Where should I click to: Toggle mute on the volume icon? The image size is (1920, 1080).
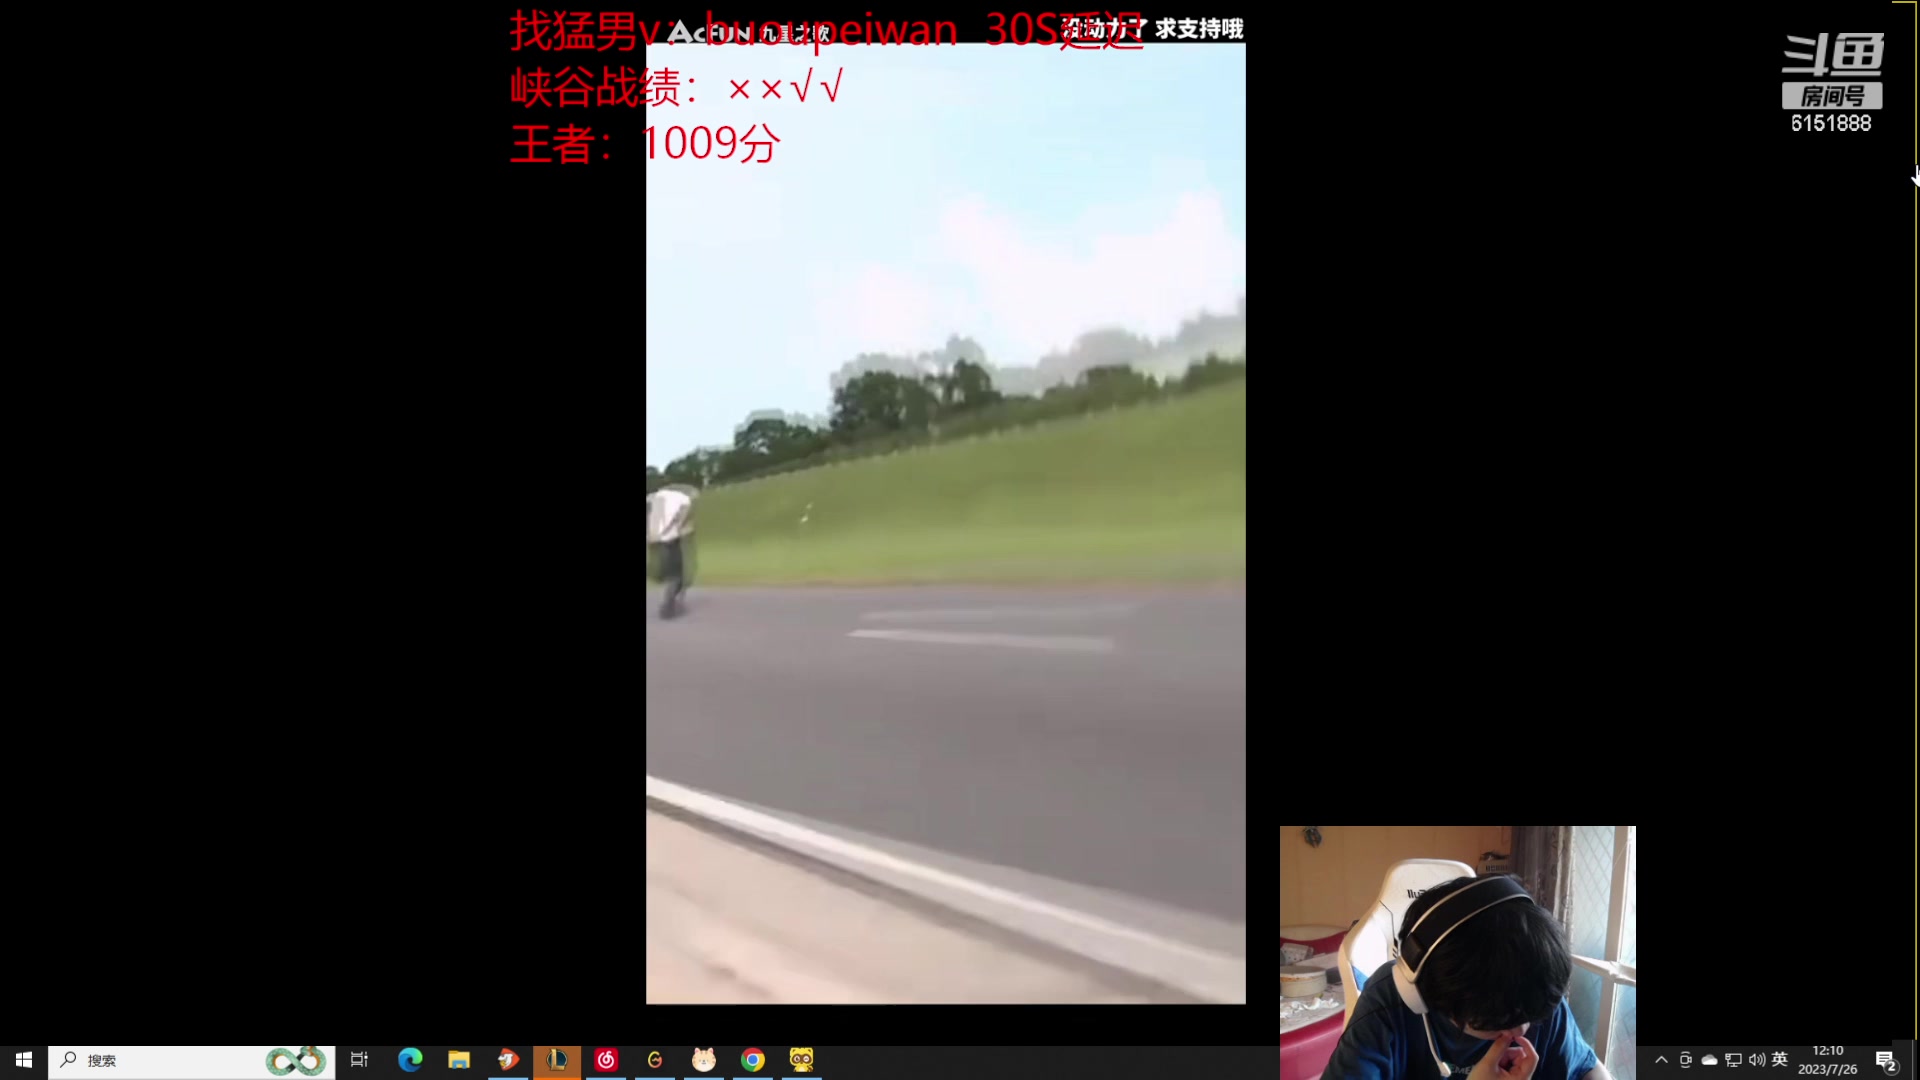point(1757,1061)
